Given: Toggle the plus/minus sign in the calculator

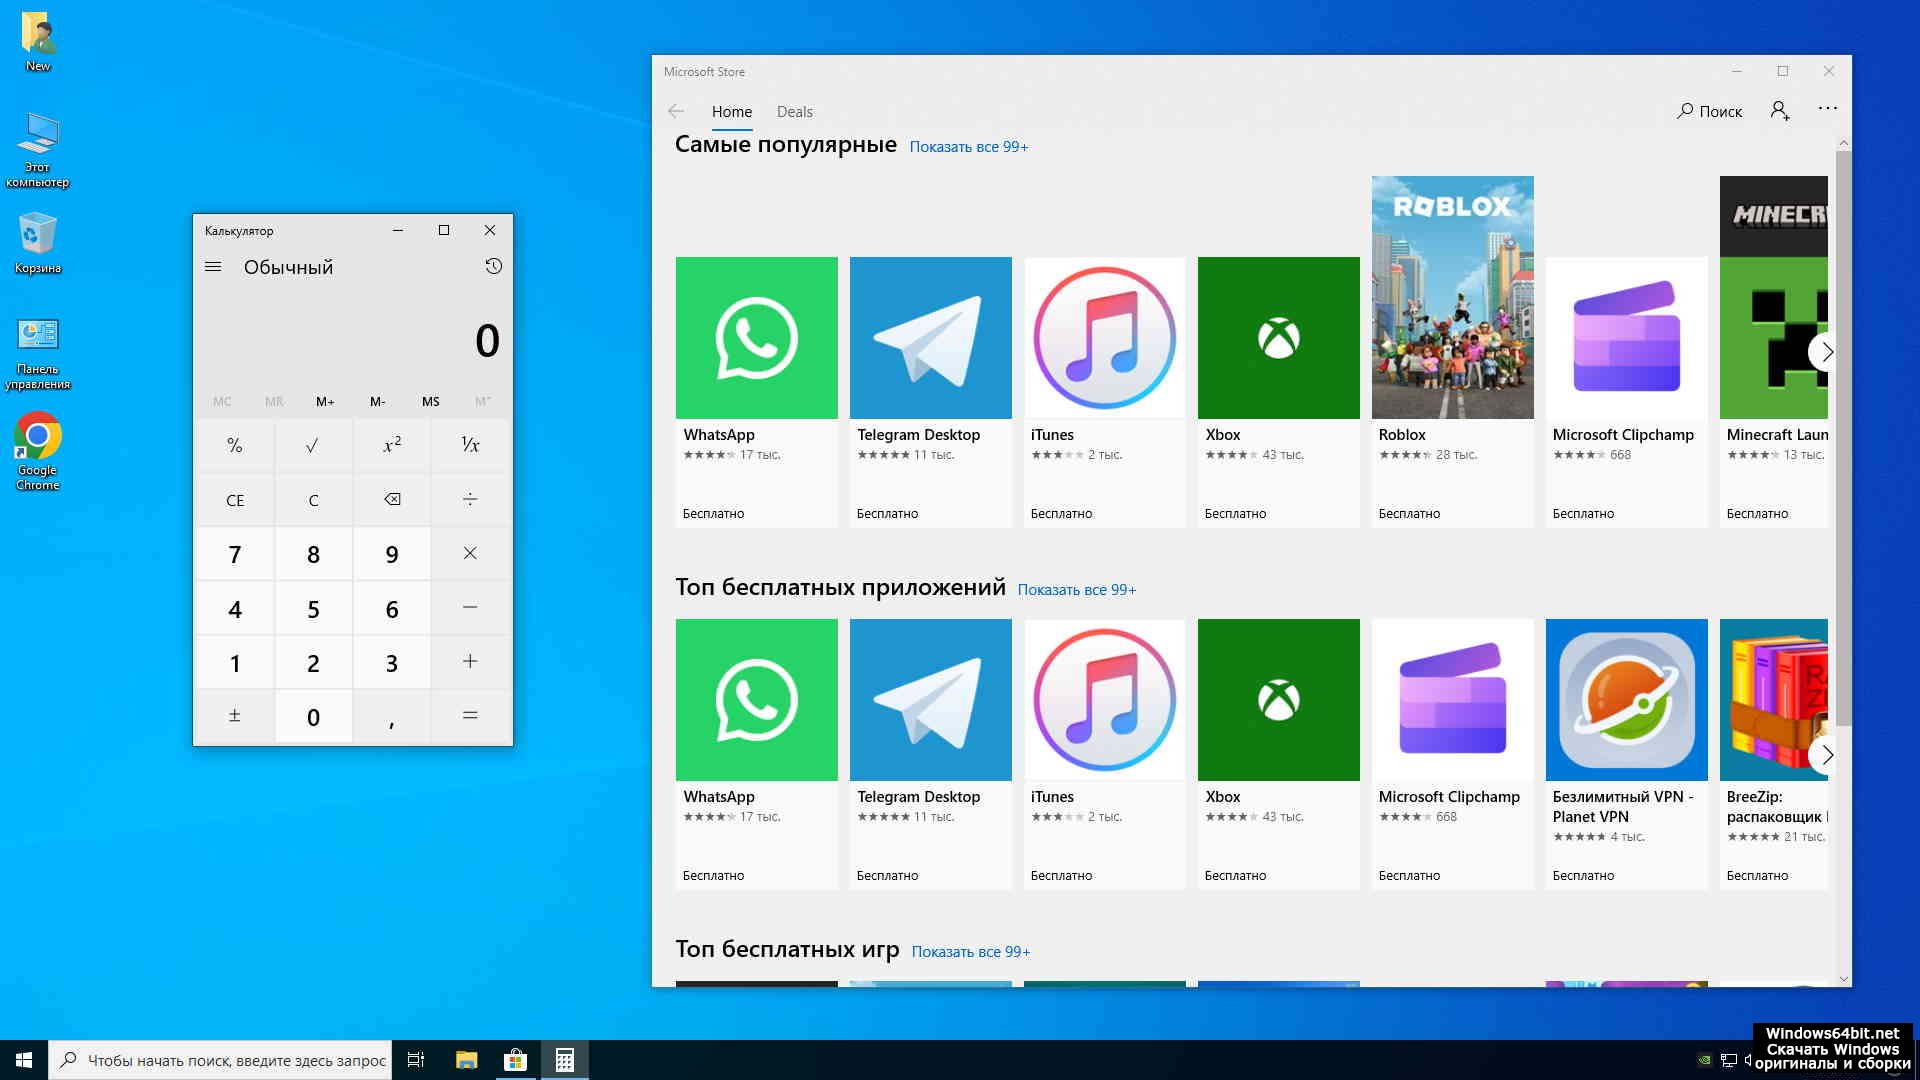Looking at the screenshot, I should click(x=234, y=716).
